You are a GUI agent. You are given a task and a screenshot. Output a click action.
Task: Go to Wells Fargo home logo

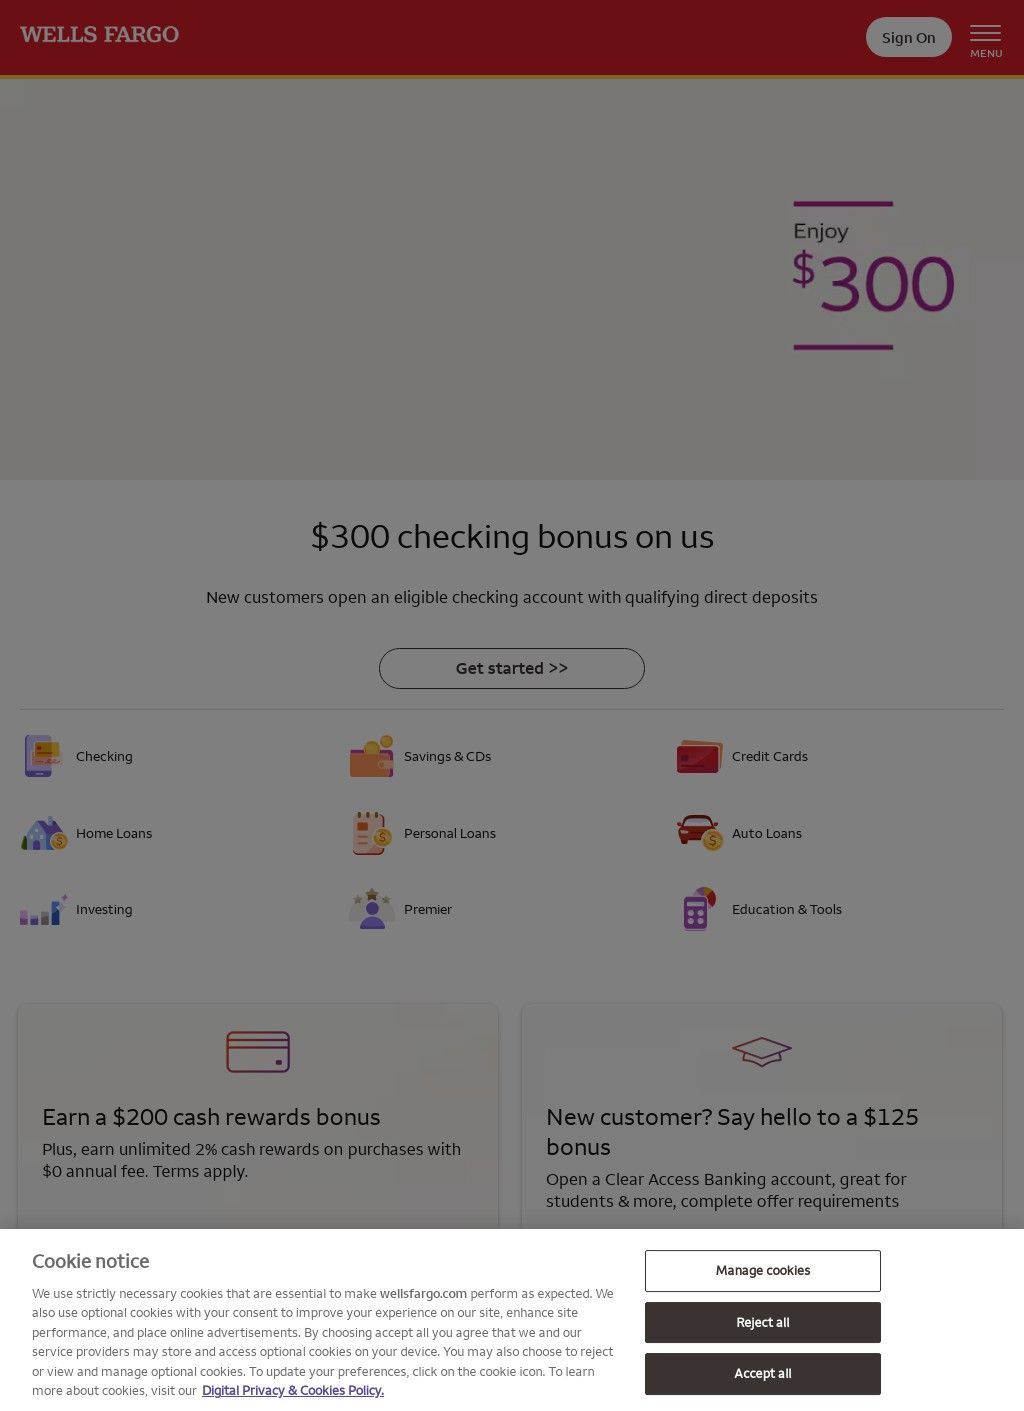(x=99, y=35)
